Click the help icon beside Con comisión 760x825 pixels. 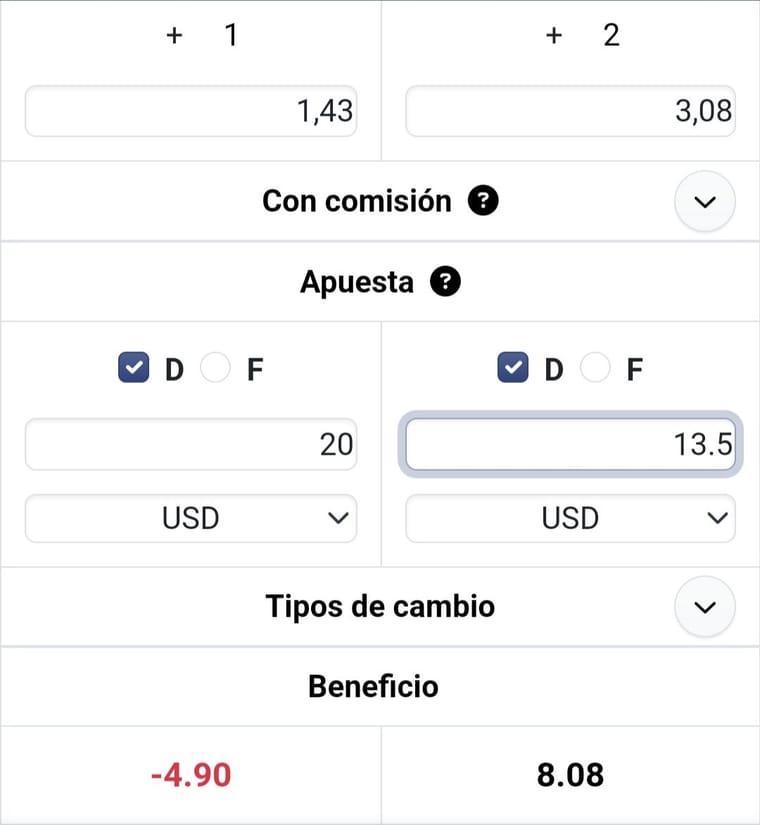[483, 201]
